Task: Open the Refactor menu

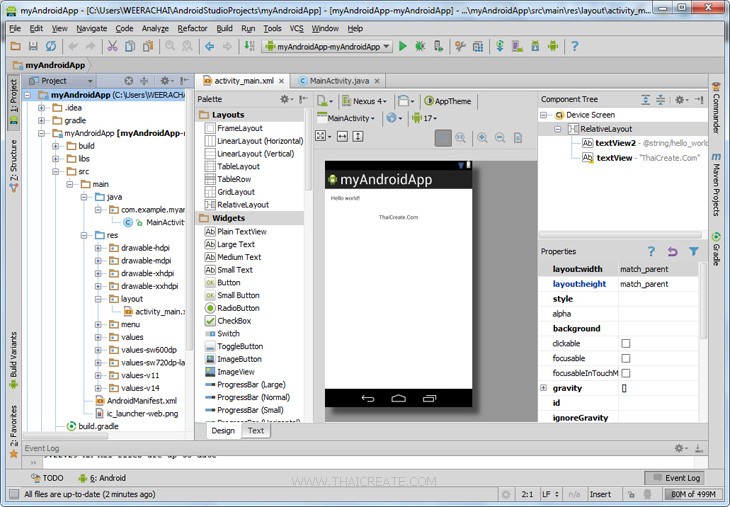Action: [x=192, y=28]
